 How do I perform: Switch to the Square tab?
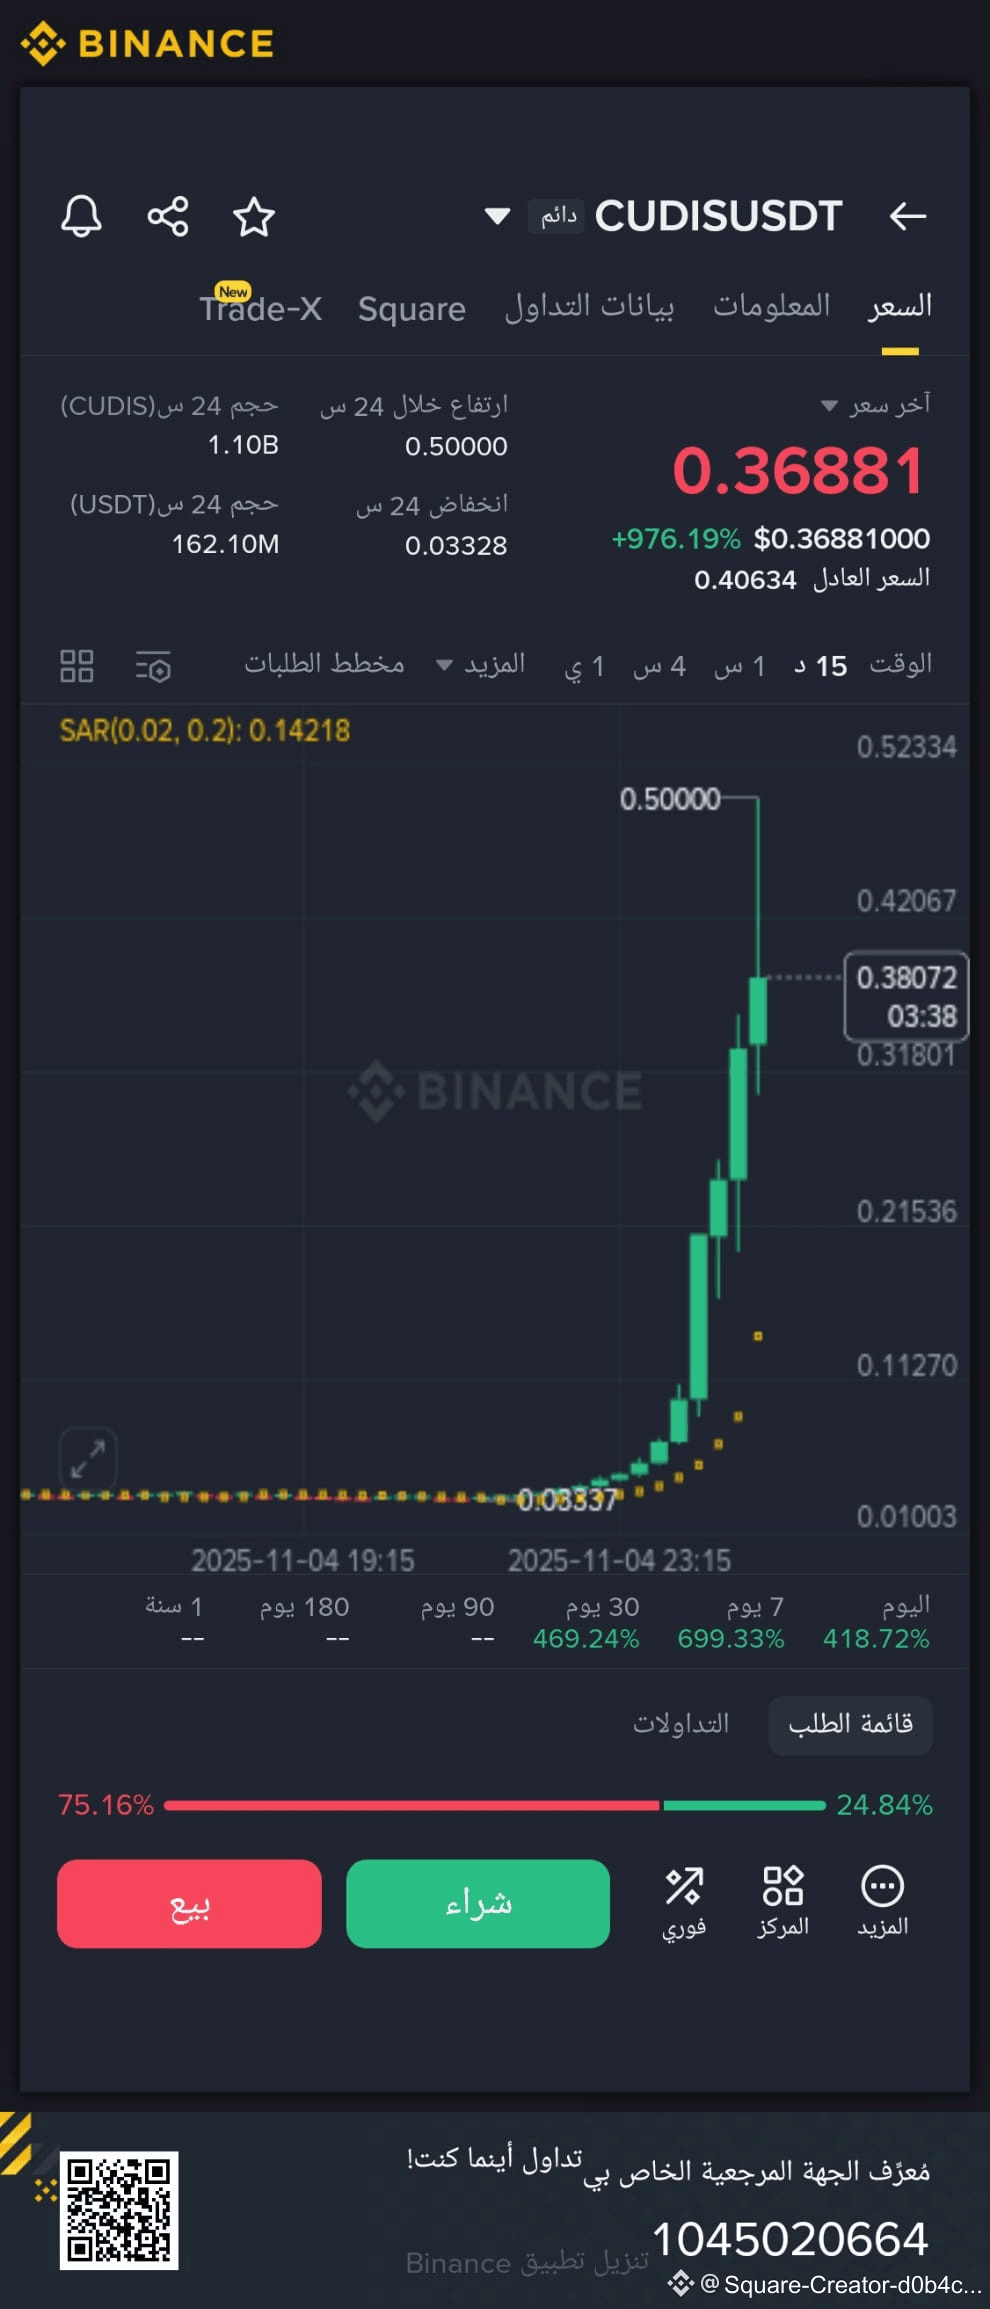coord(412,309)
